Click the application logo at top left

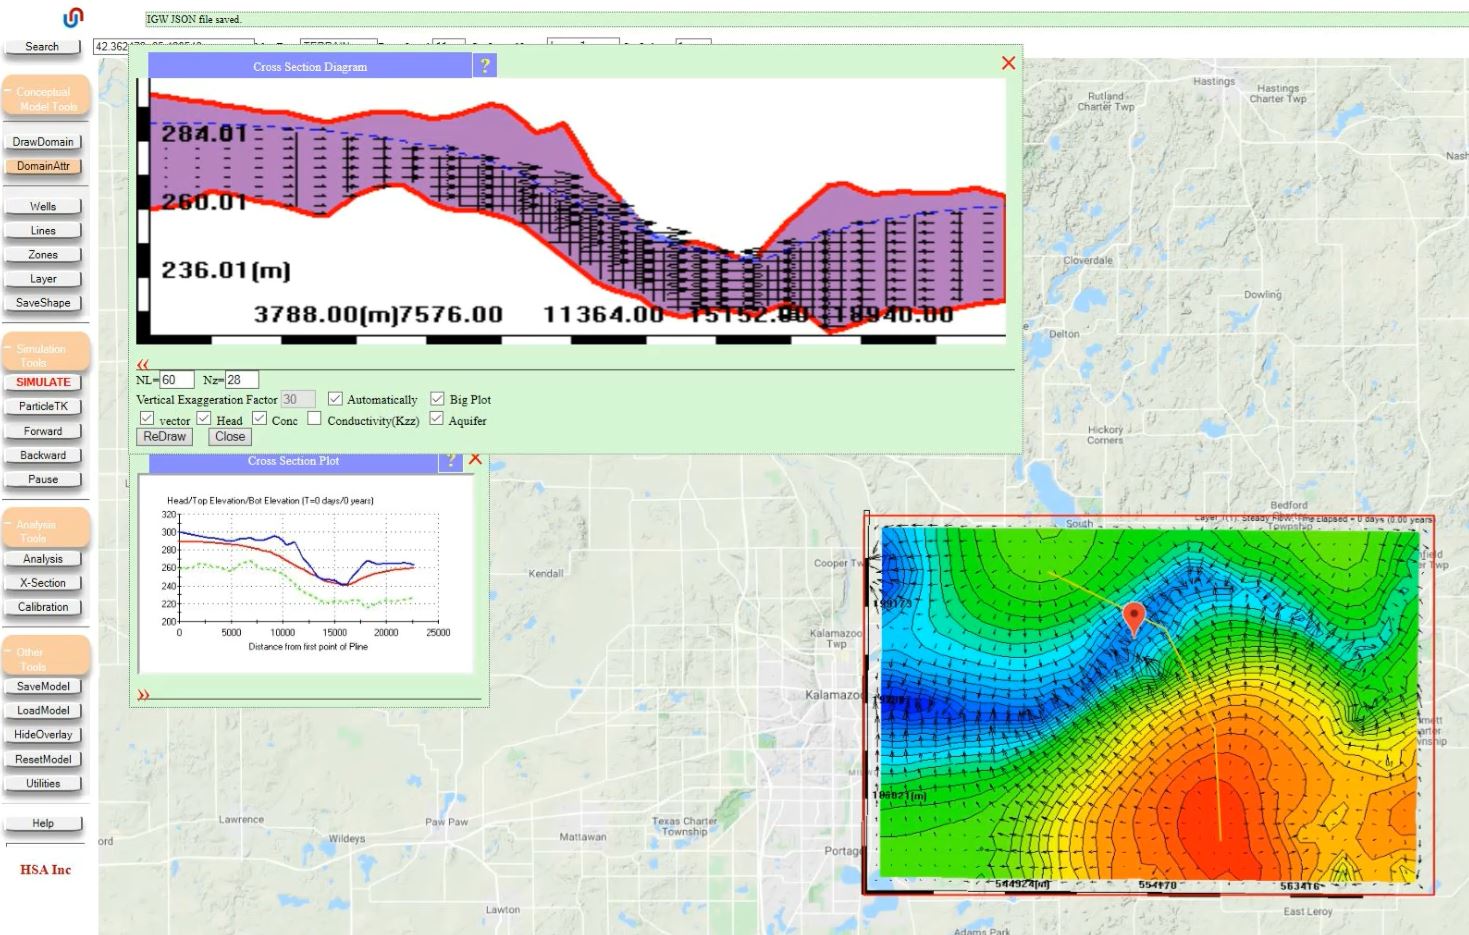point(73,18)
